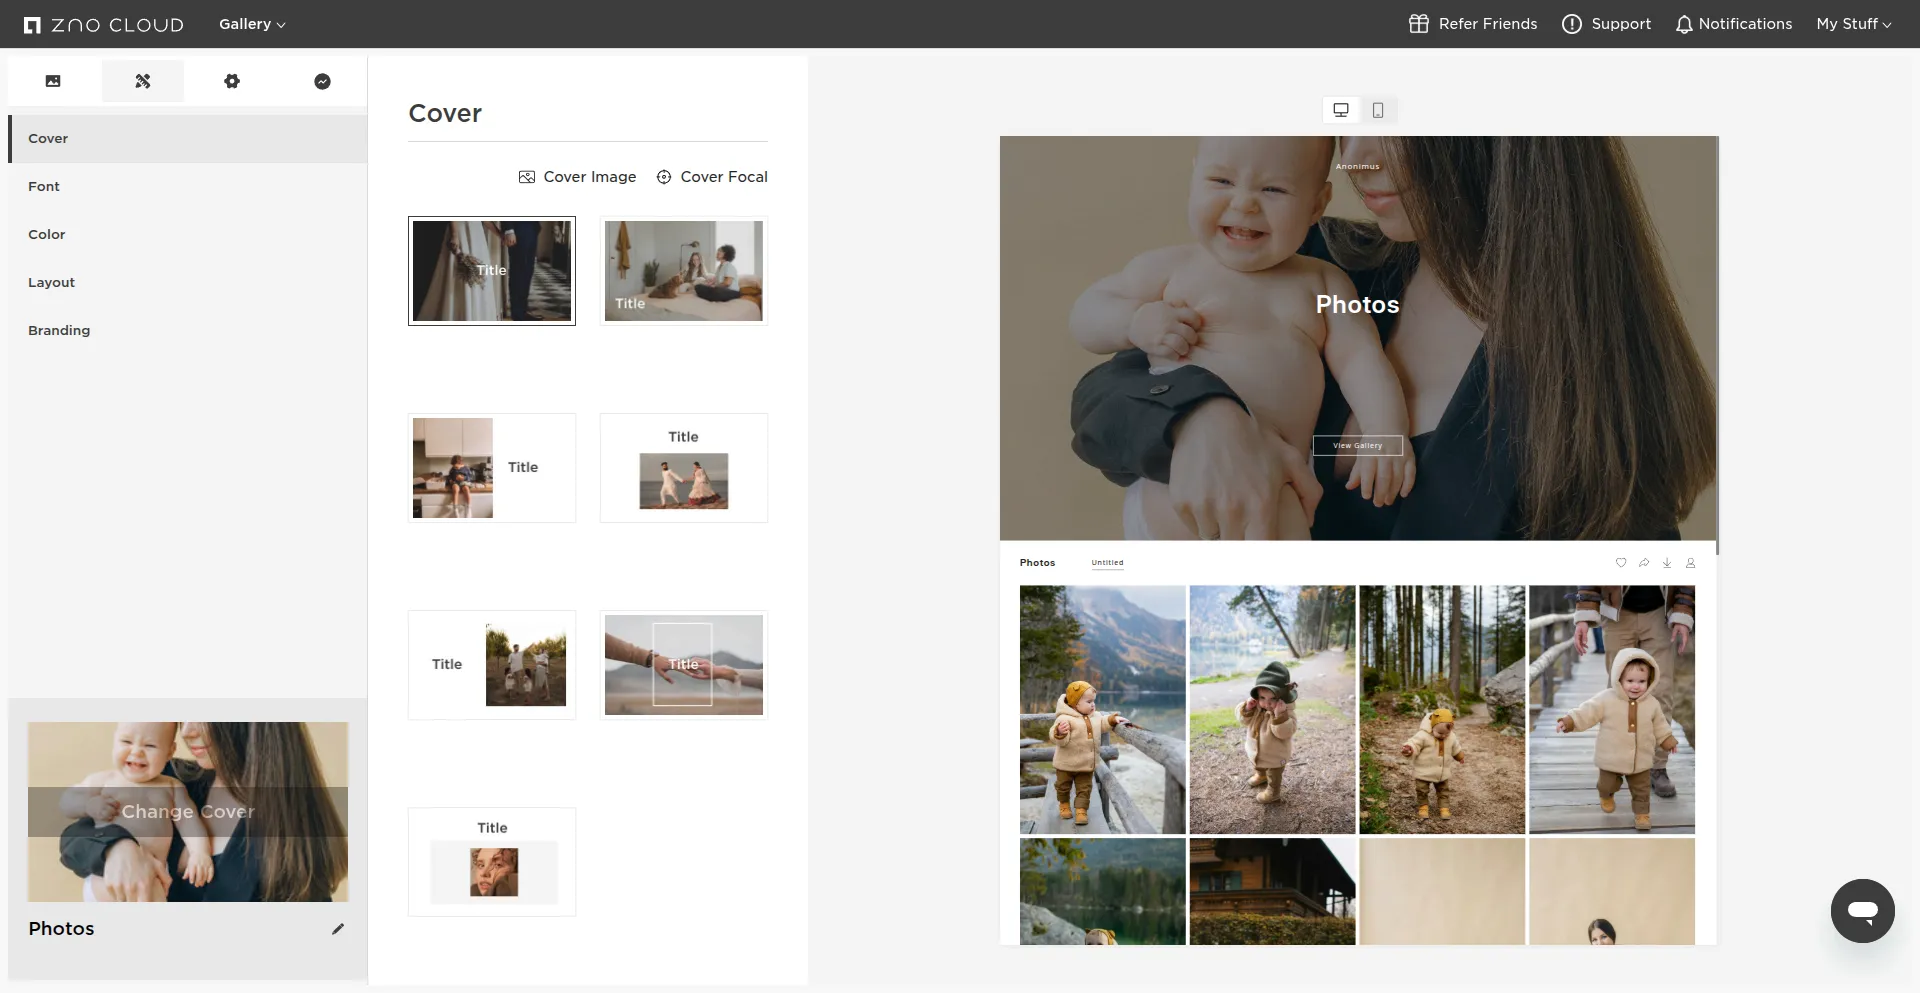The image size is (1920, 993).
Task: Expand the My Stuff menu
Action: click(1853, 24)
